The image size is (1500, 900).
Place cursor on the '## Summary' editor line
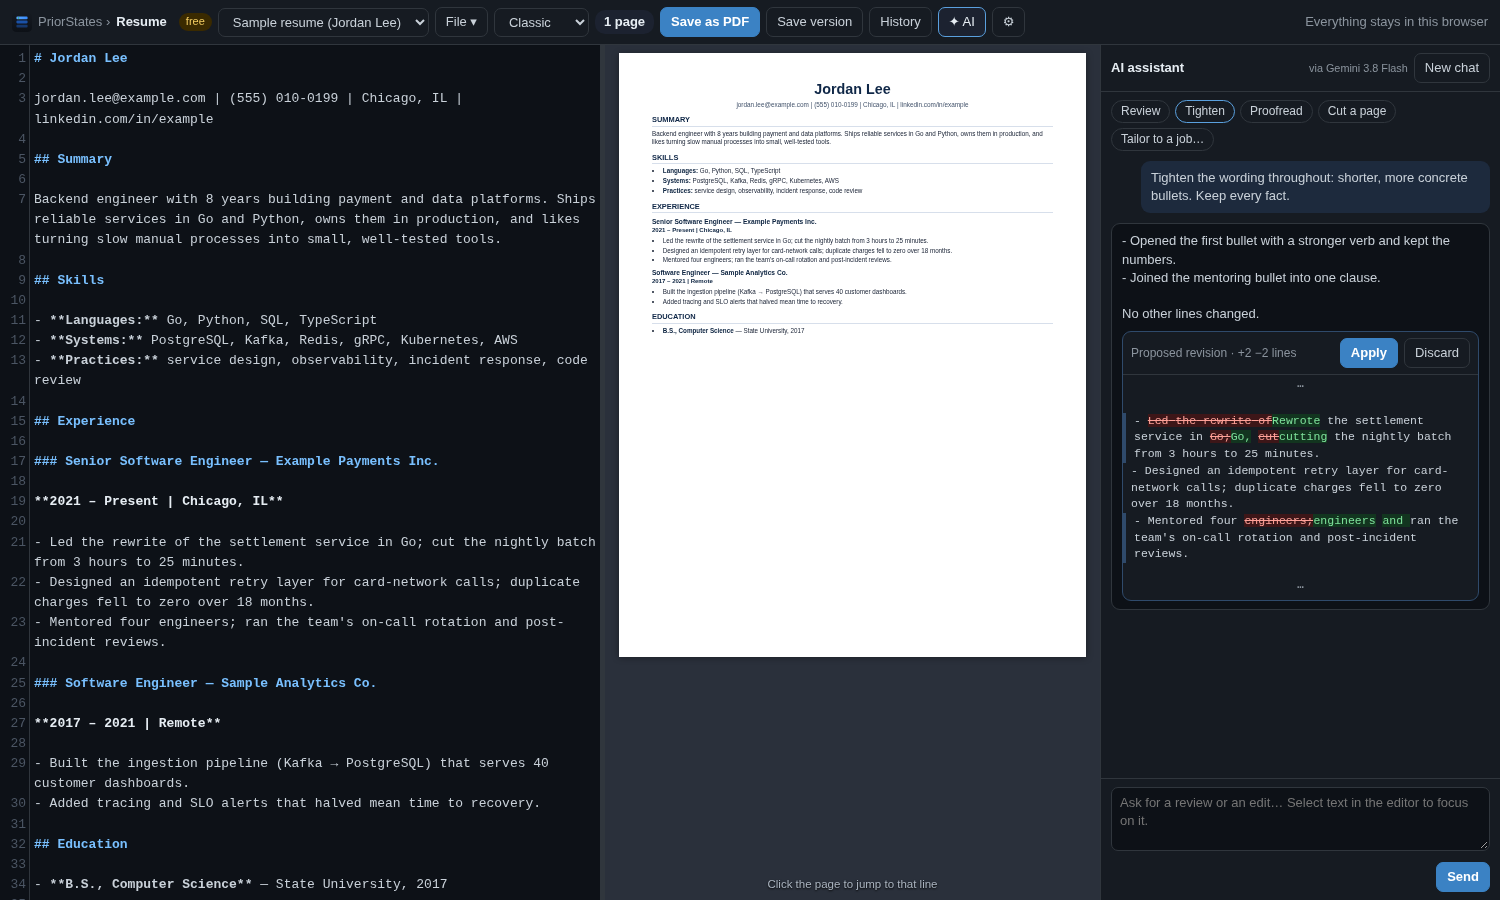click(73, 159)
